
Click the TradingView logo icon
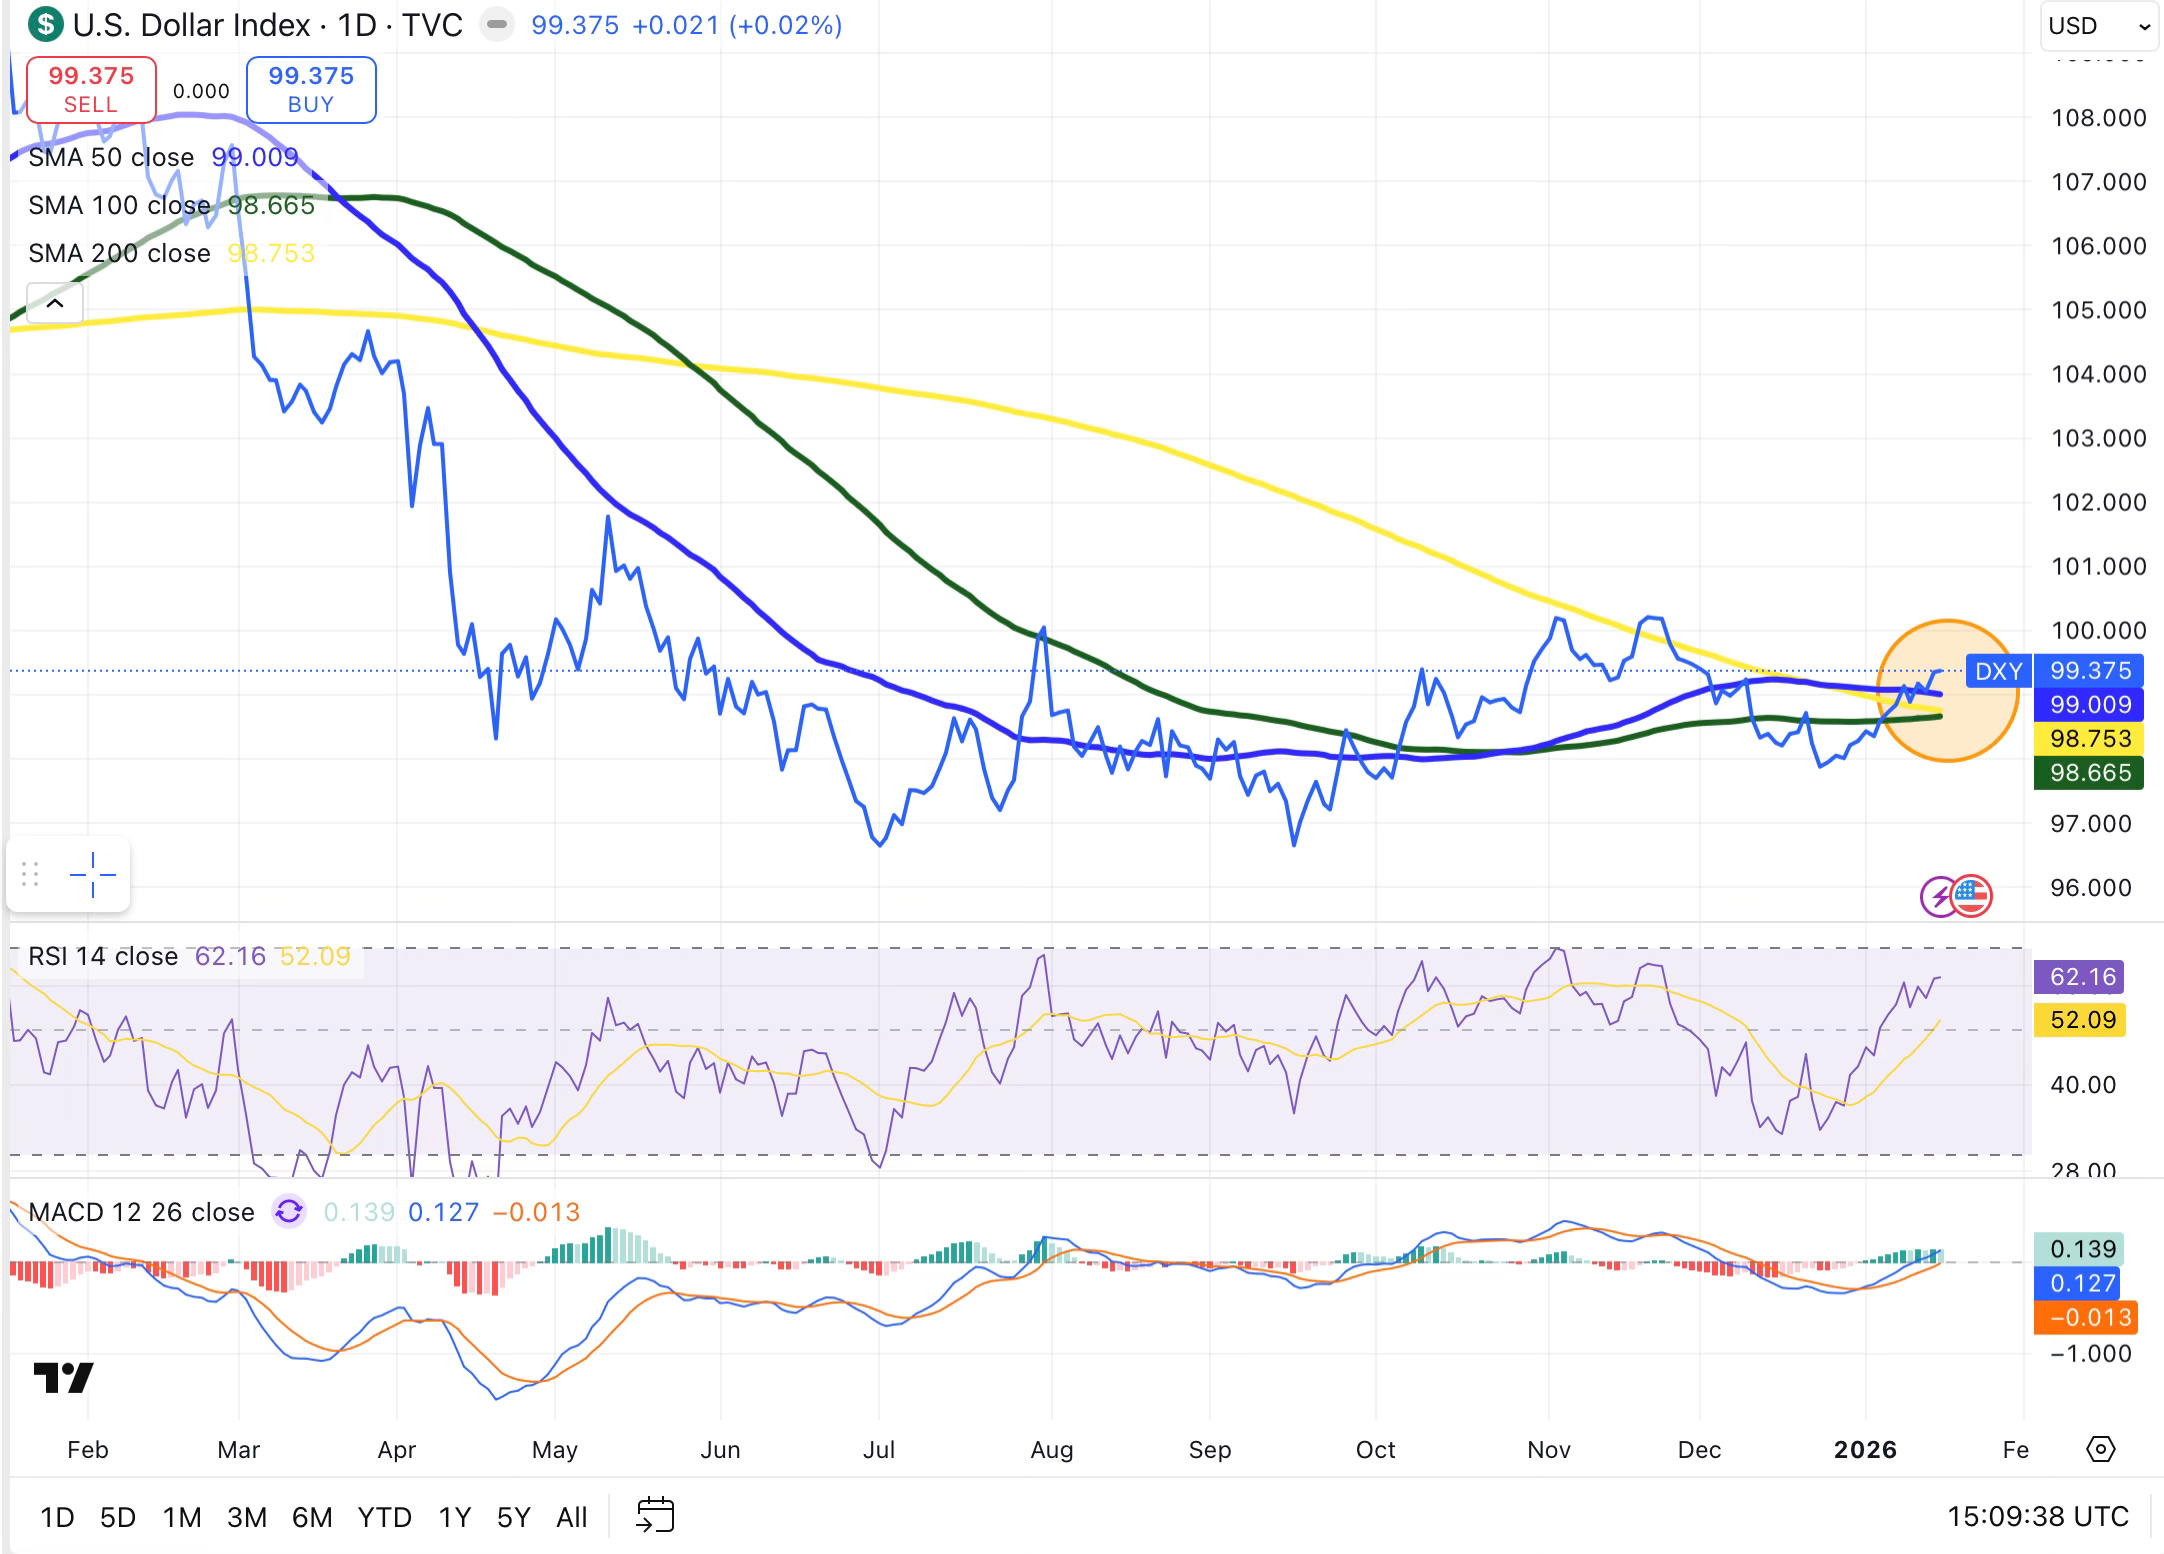(63, 1378)
